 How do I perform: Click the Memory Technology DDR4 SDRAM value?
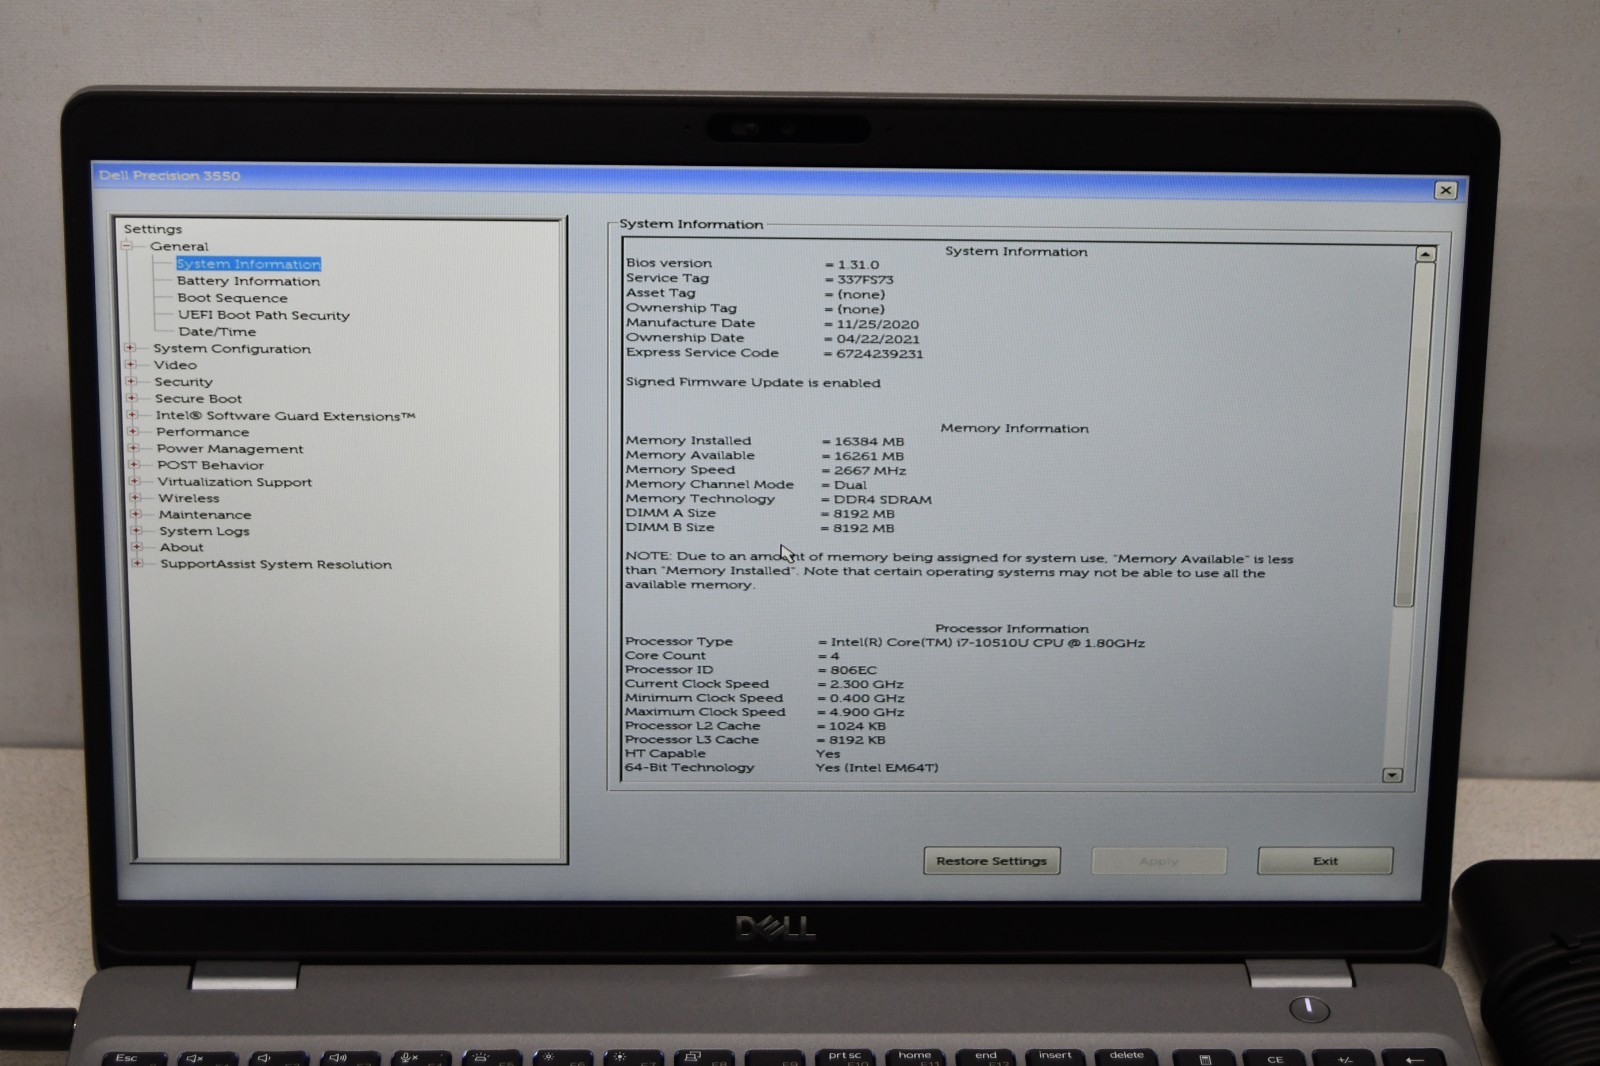[x=882, y=500]
